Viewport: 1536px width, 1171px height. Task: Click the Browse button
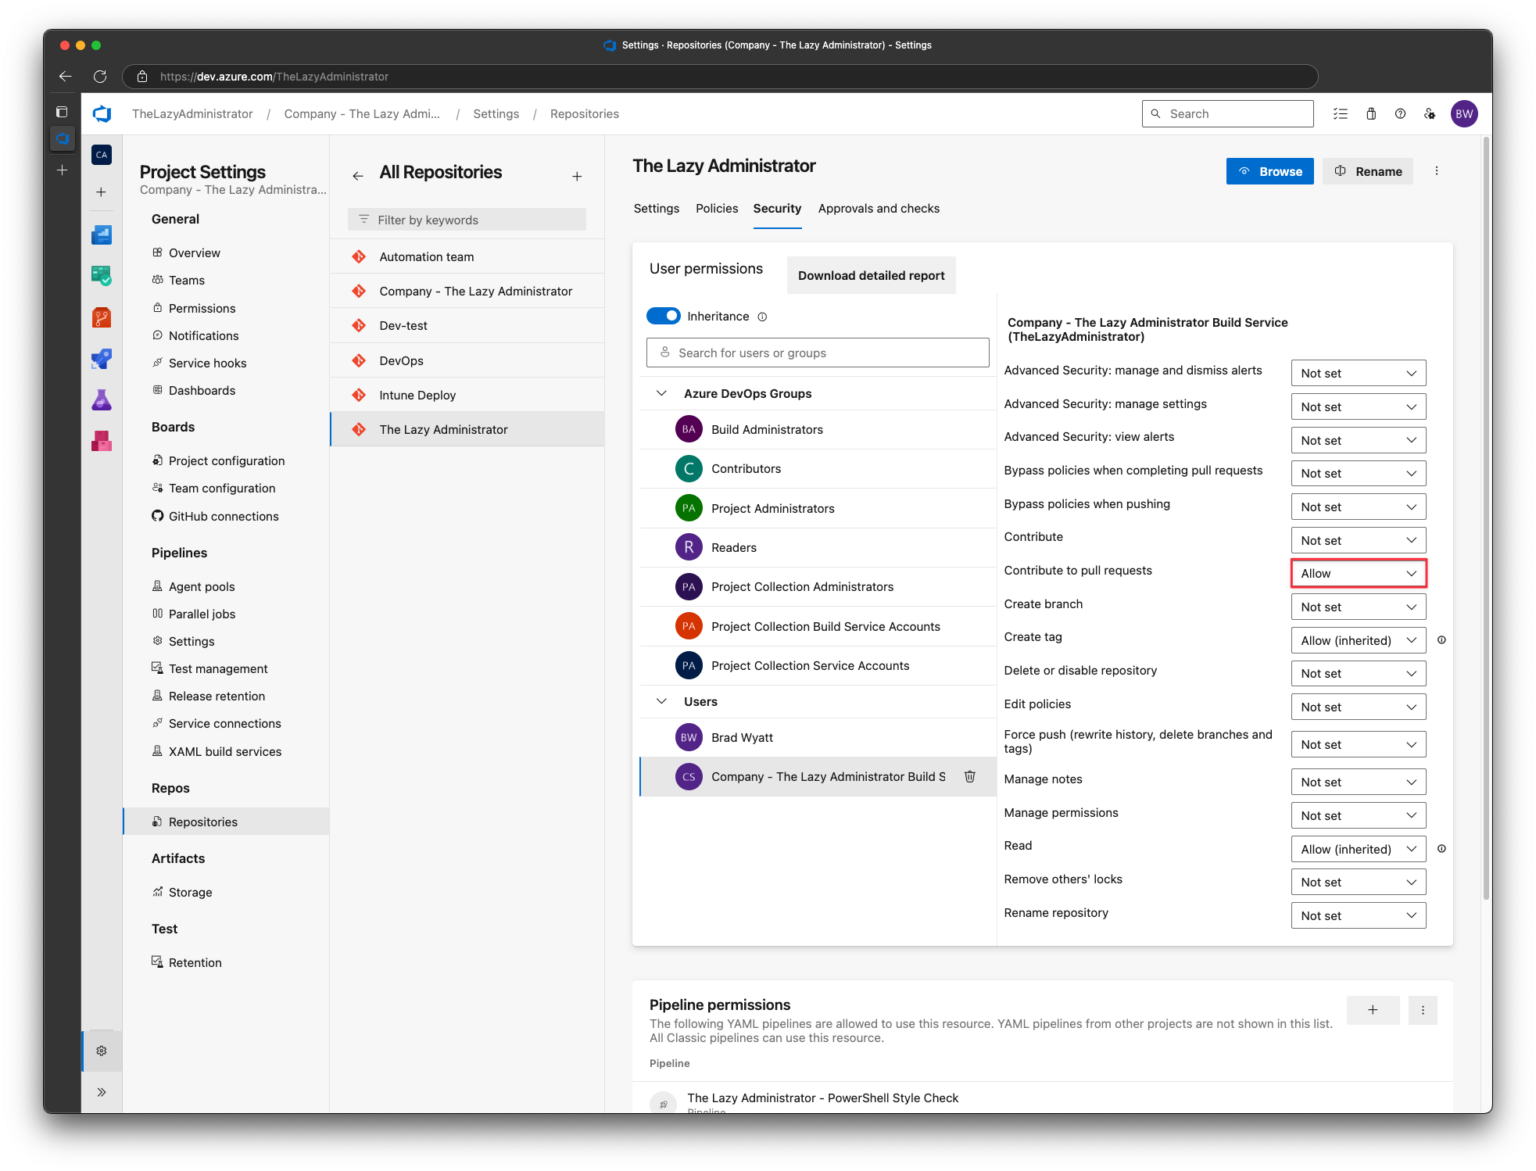click(x=1270, y=171)
